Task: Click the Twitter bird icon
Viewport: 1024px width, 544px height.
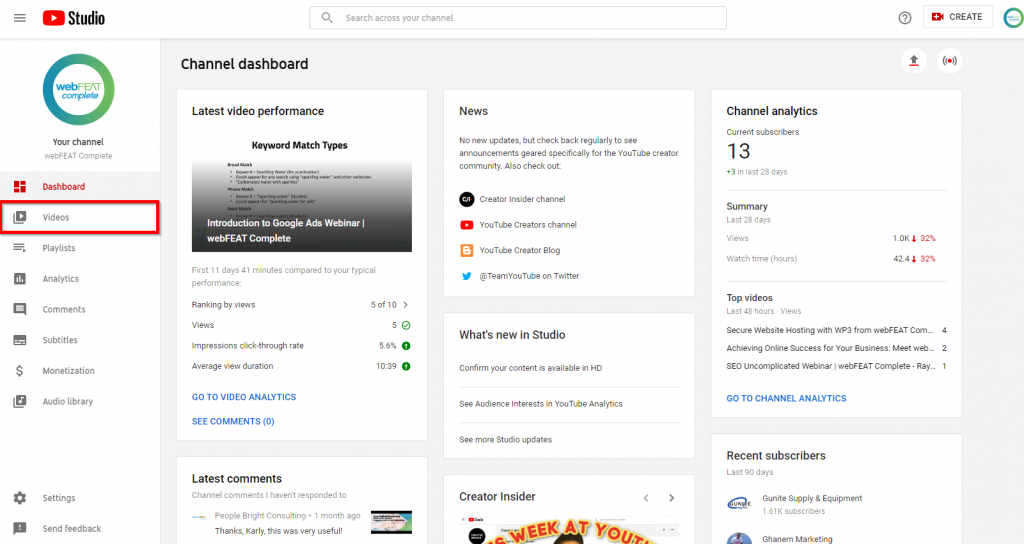Action: [466, 276]
